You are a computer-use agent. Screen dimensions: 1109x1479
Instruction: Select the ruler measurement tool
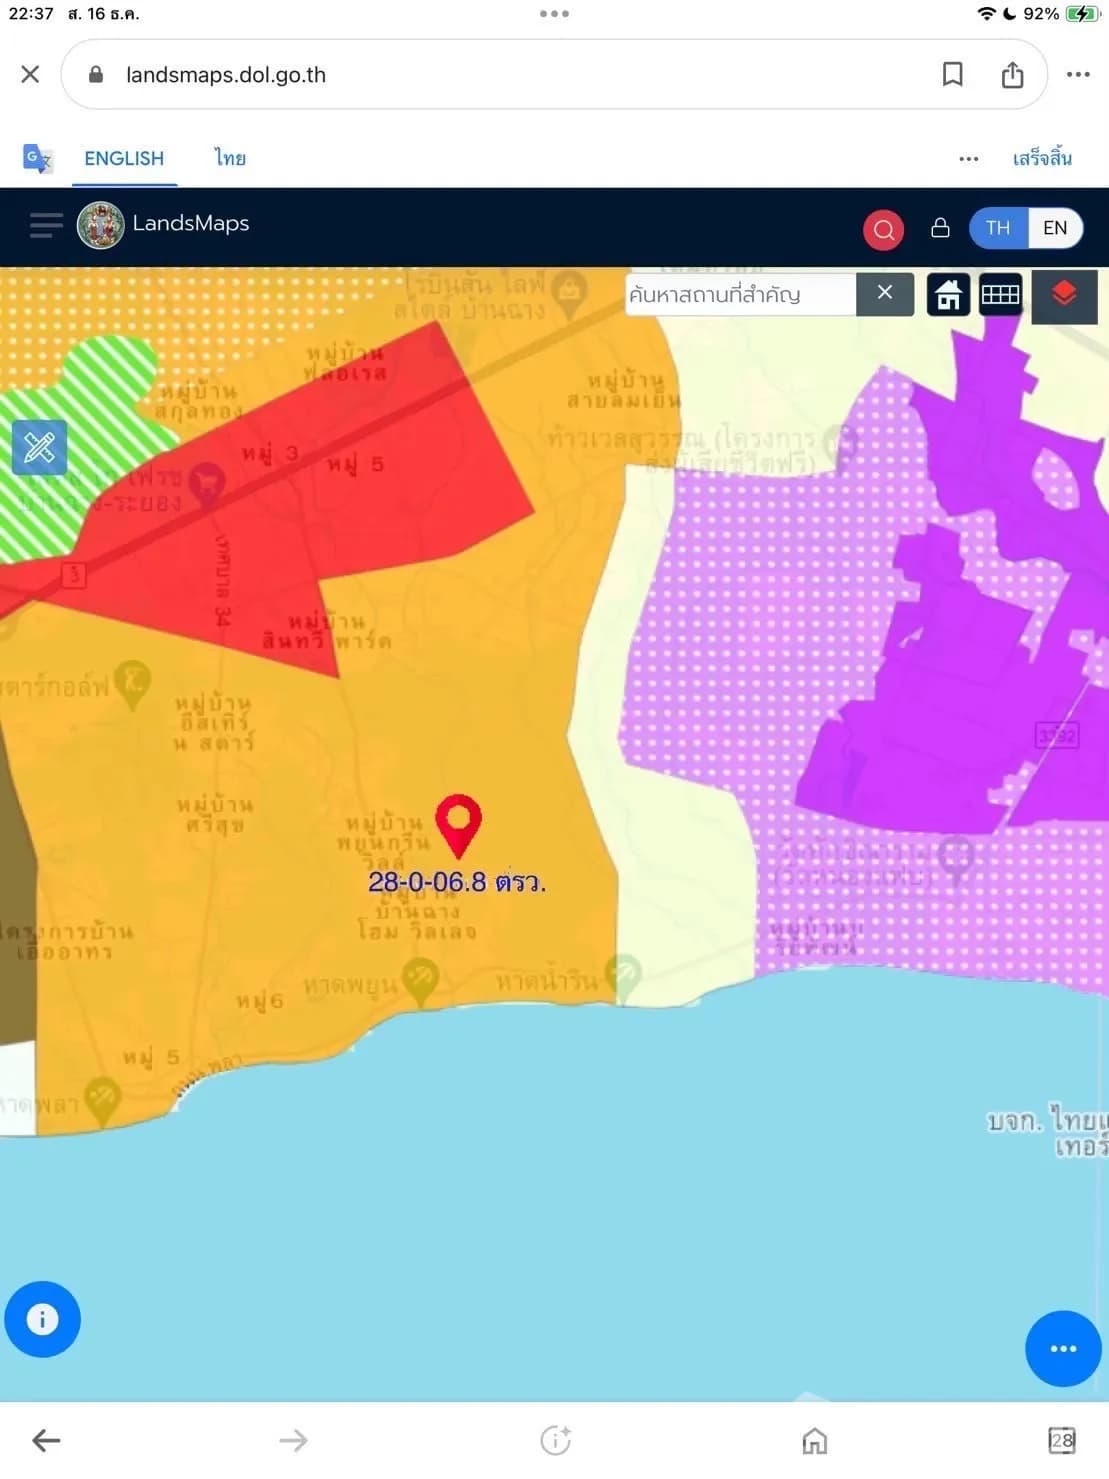click(x=40, y=447)
